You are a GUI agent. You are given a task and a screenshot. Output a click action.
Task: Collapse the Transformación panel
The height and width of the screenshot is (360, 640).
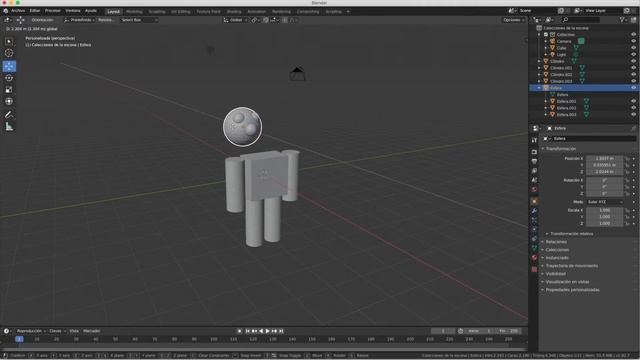[560, 149]
